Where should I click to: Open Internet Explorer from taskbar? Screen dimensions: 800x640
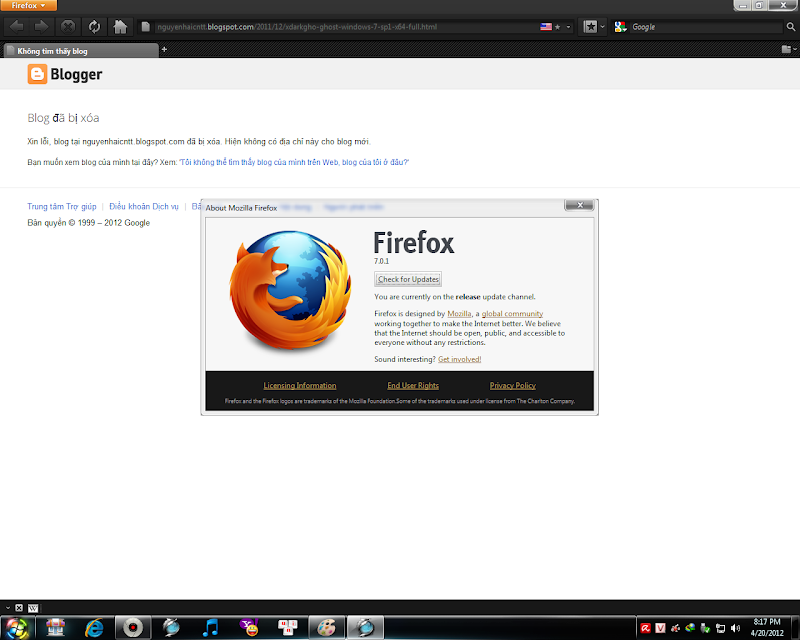click(x=94, y=628)
